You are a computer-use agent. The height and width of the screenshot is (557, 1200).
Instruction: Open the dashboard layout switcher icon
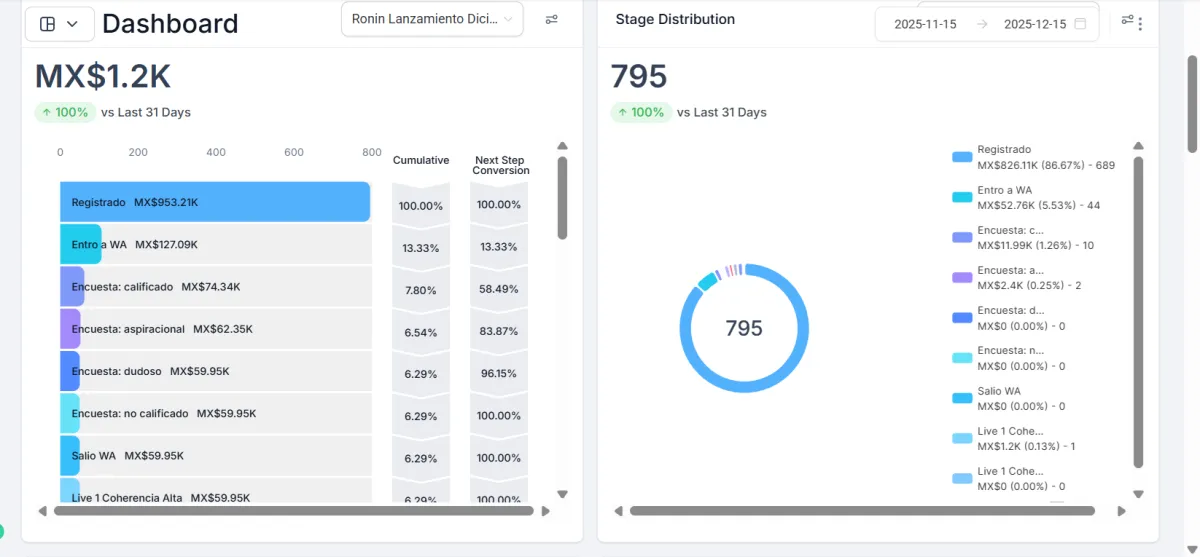point(47,24)
